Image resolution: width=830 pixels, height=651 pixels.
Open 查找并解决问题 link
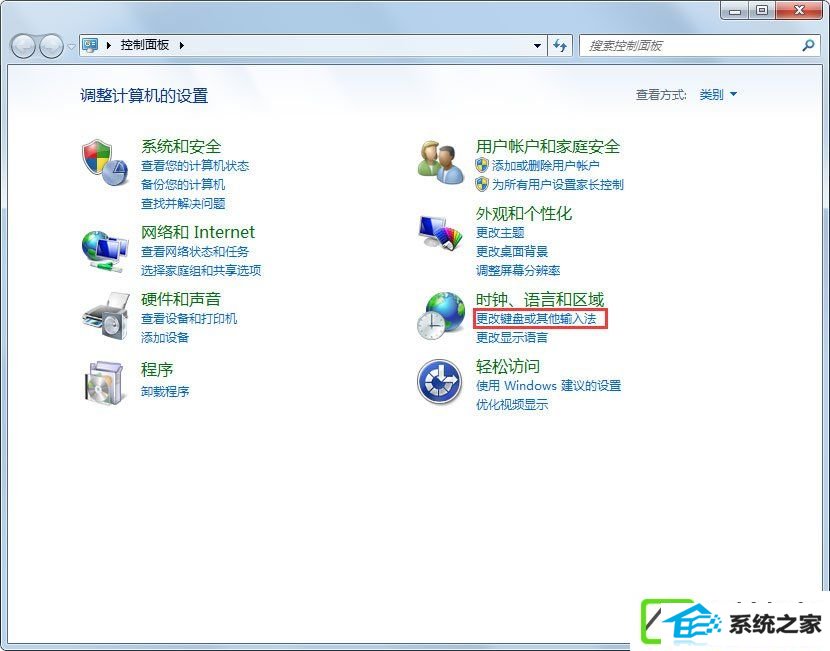[x=183, y=204]
